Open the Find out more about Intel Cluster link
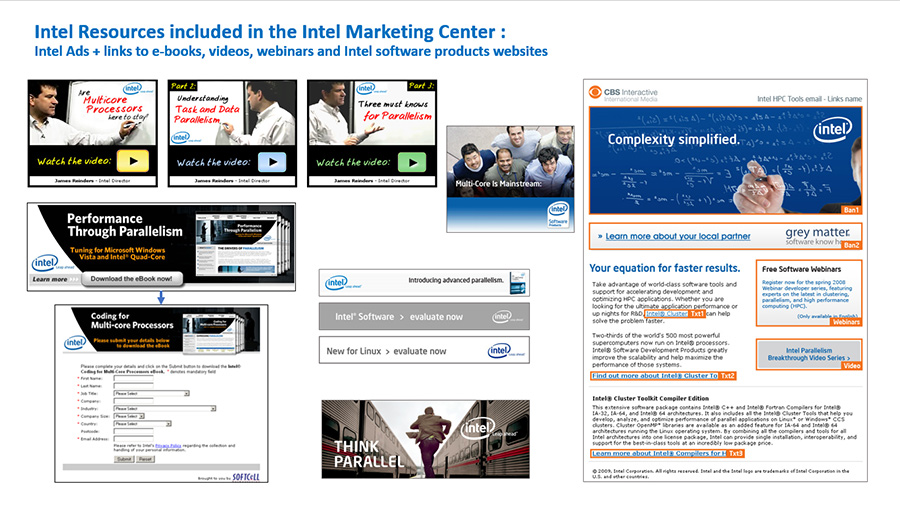This screenshot has width=900, height=509. click(x=655, y=376)
